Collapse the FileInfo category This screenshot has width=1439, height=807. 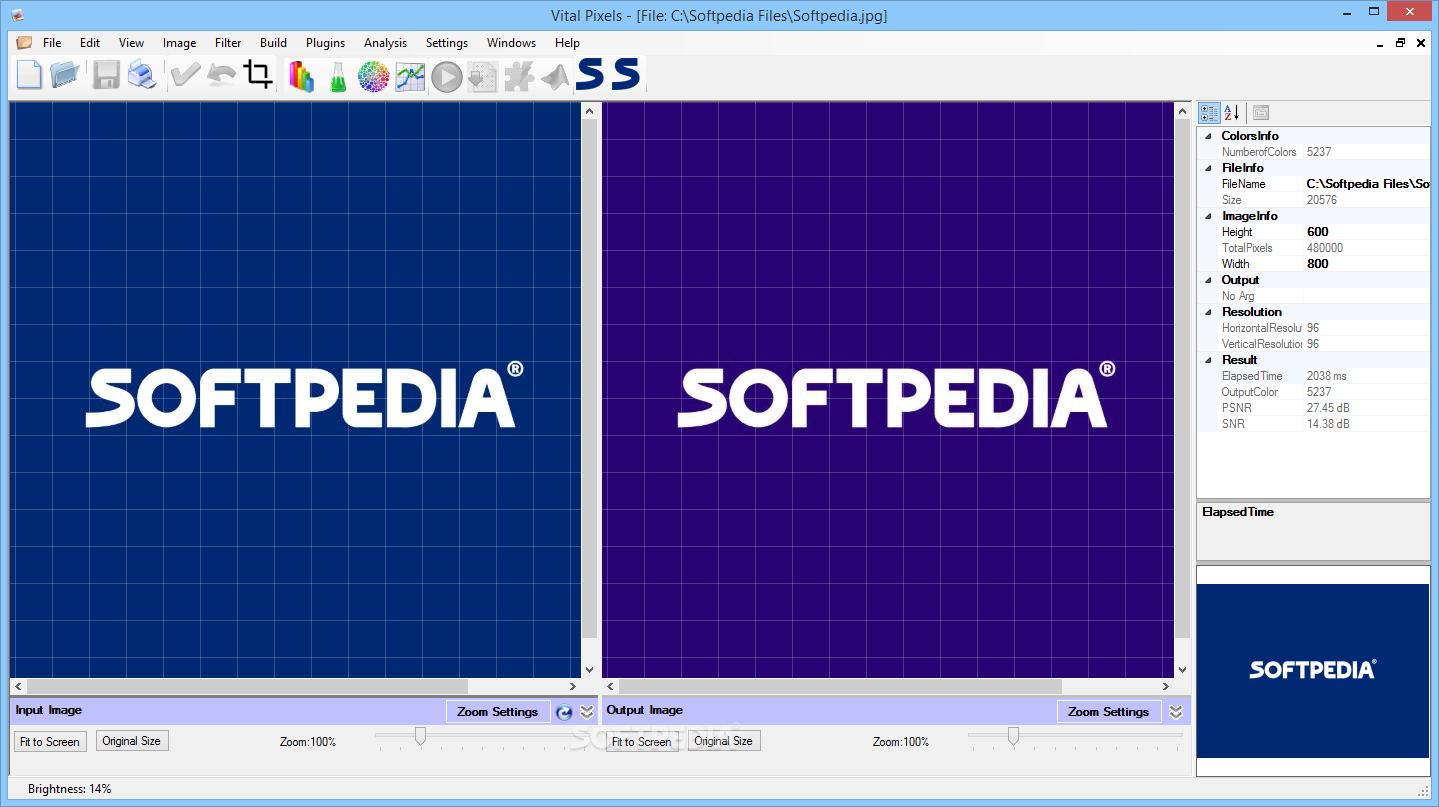tap(1208, 168)
